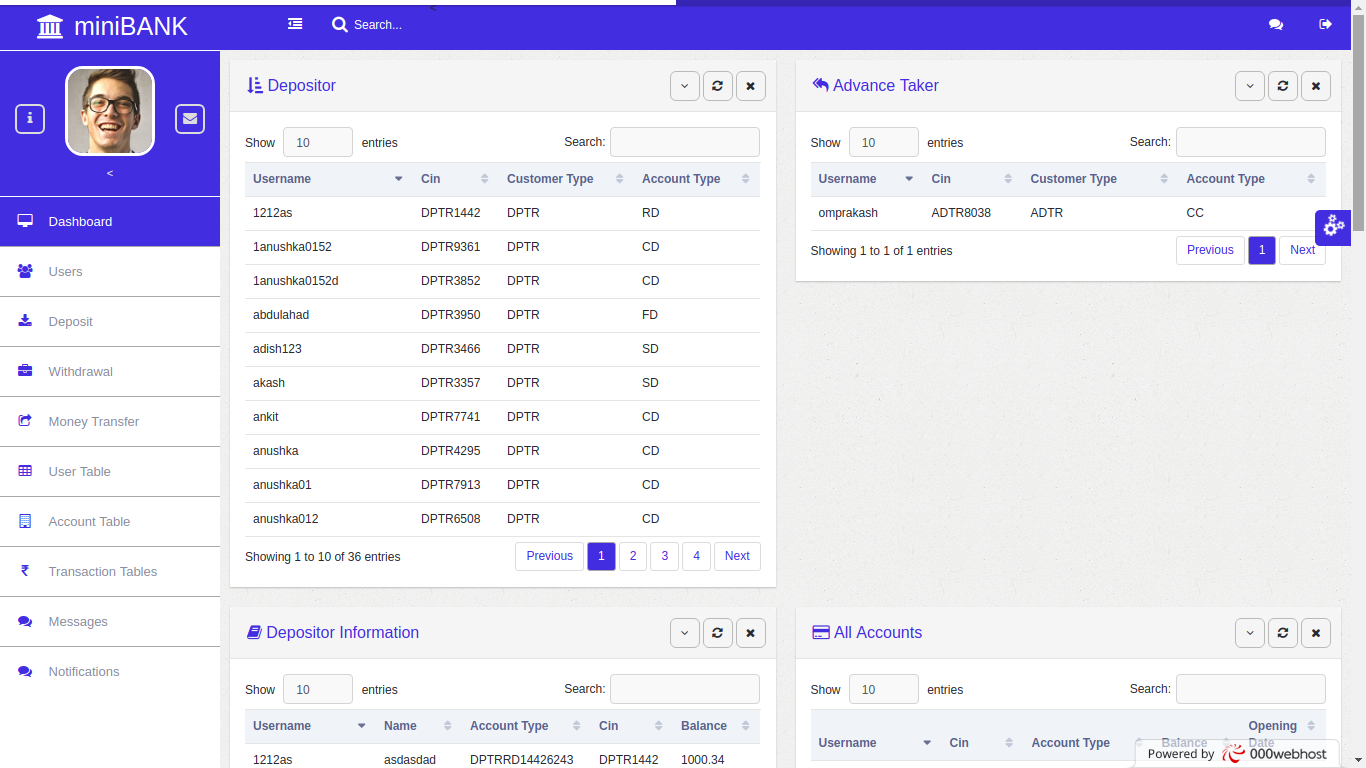Go to page 4 of Depositor table

point(697,556)
